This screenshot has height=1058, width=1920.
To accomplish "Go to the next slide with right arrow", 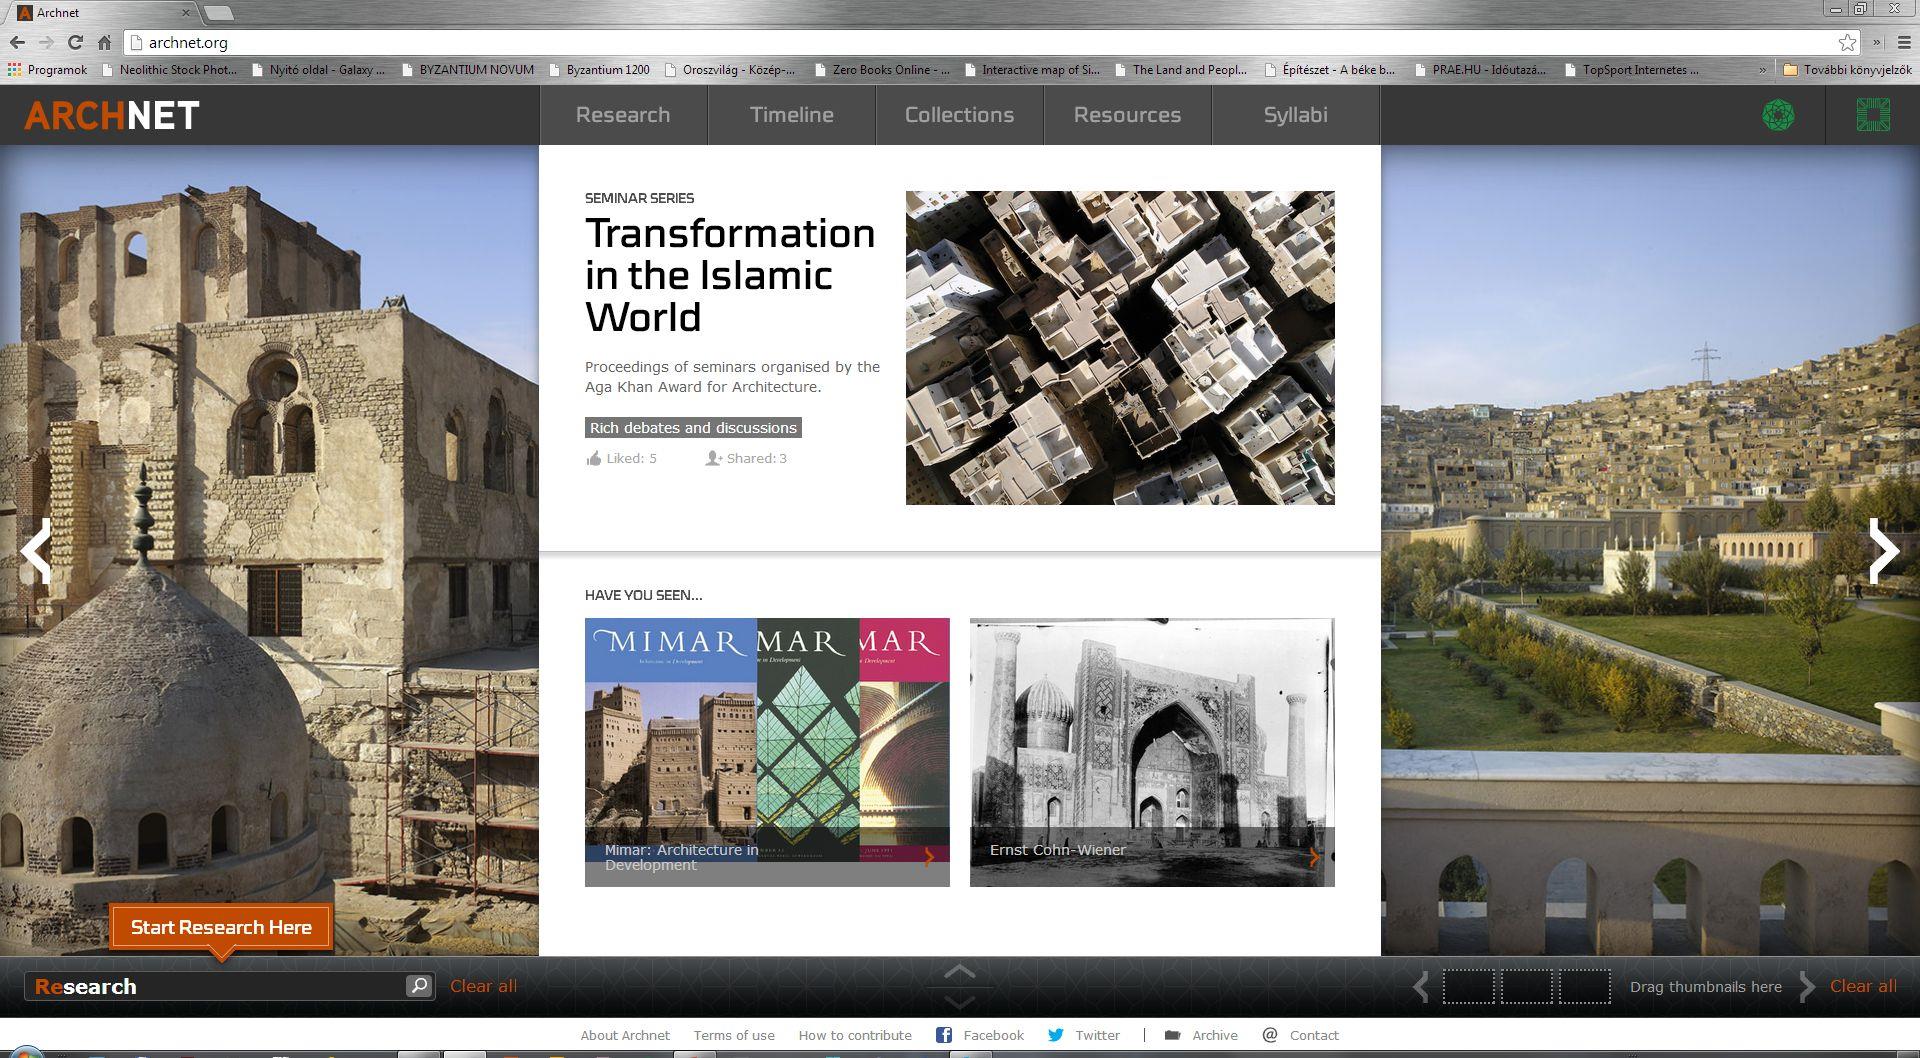I will [x=1884, y=551].
